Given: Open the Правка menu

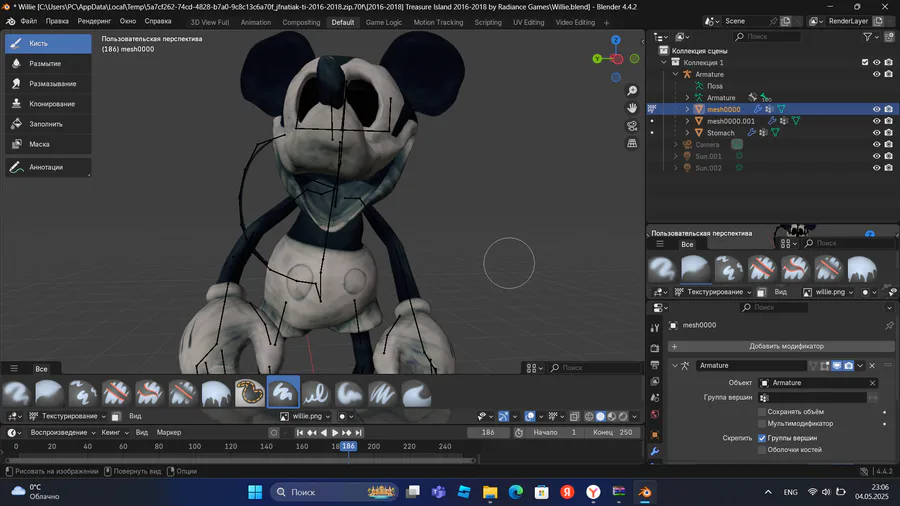Looking at the screenshot, I should [x=57, y=21].
